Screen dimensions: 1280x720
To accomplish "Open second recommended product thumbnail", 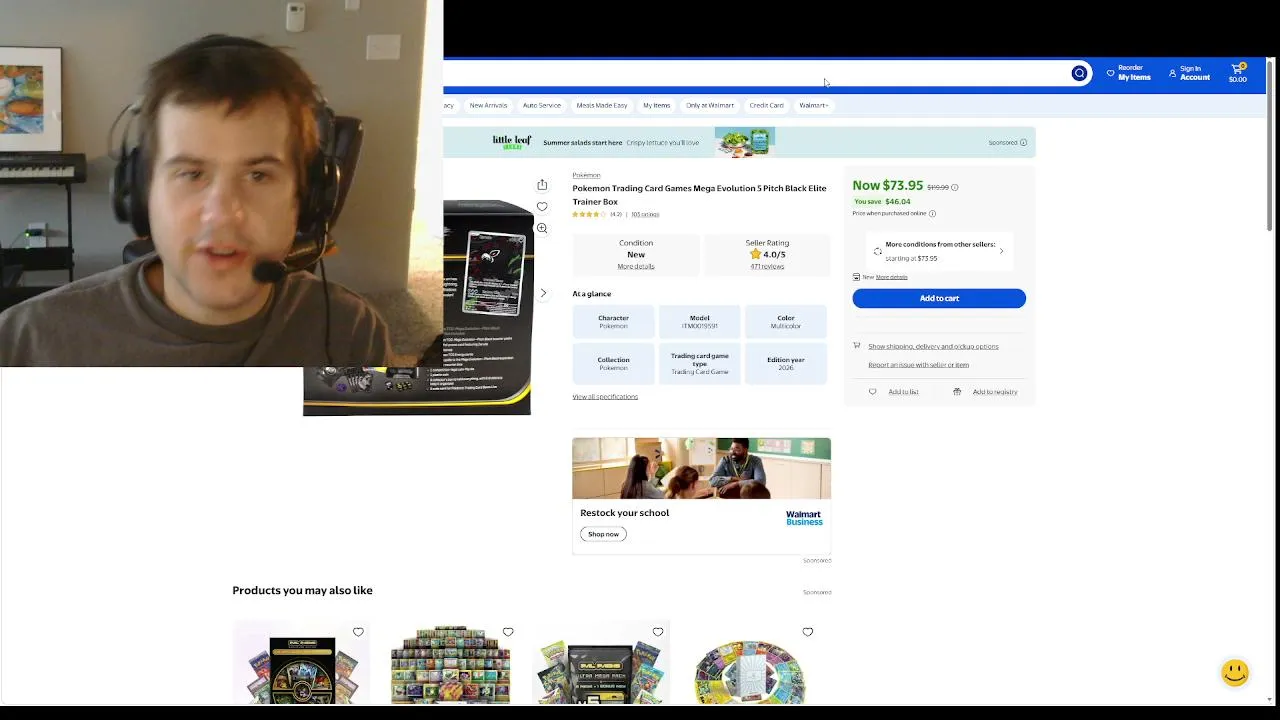I will point(450,665).
